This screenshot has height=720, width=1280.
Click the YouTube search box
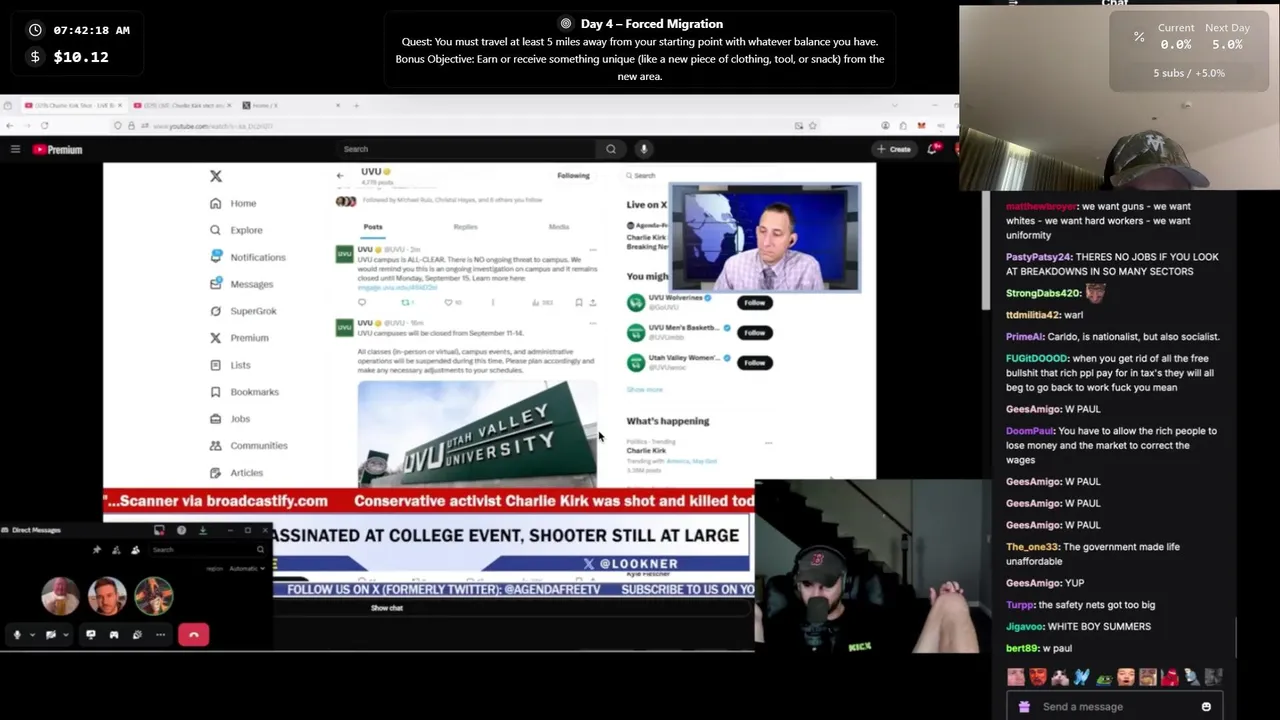tap(465, 149)
